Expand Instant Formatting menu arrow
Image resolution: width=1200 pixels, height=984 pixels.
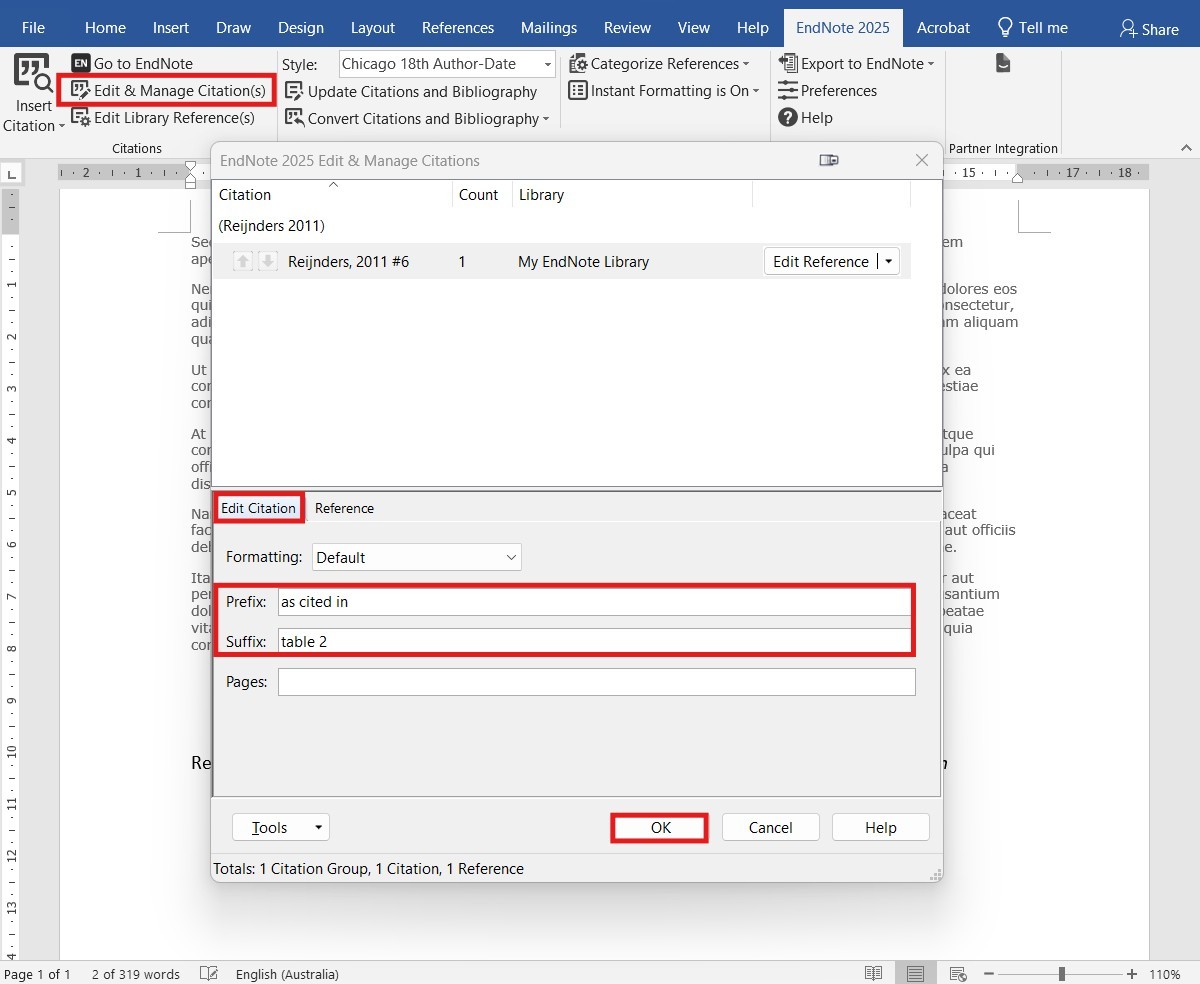click(x=756, y=91)
